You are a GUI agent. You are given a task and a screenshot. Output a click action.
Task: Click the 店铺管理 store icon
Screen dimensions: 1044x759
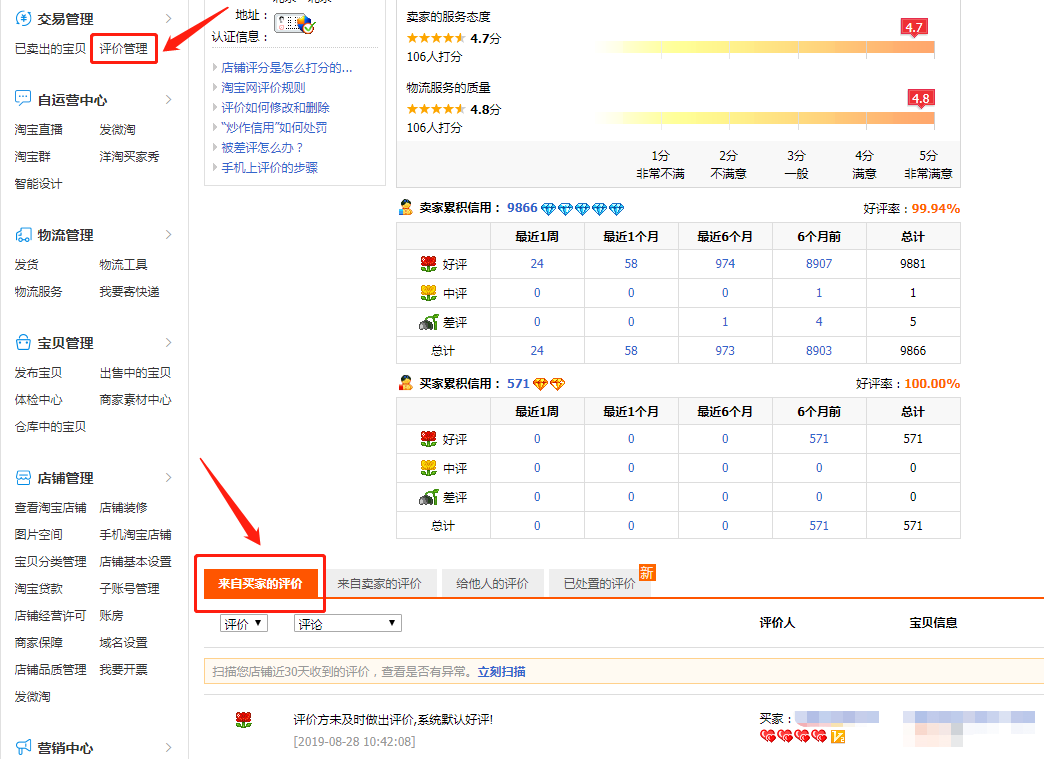[x=22, y=478]
